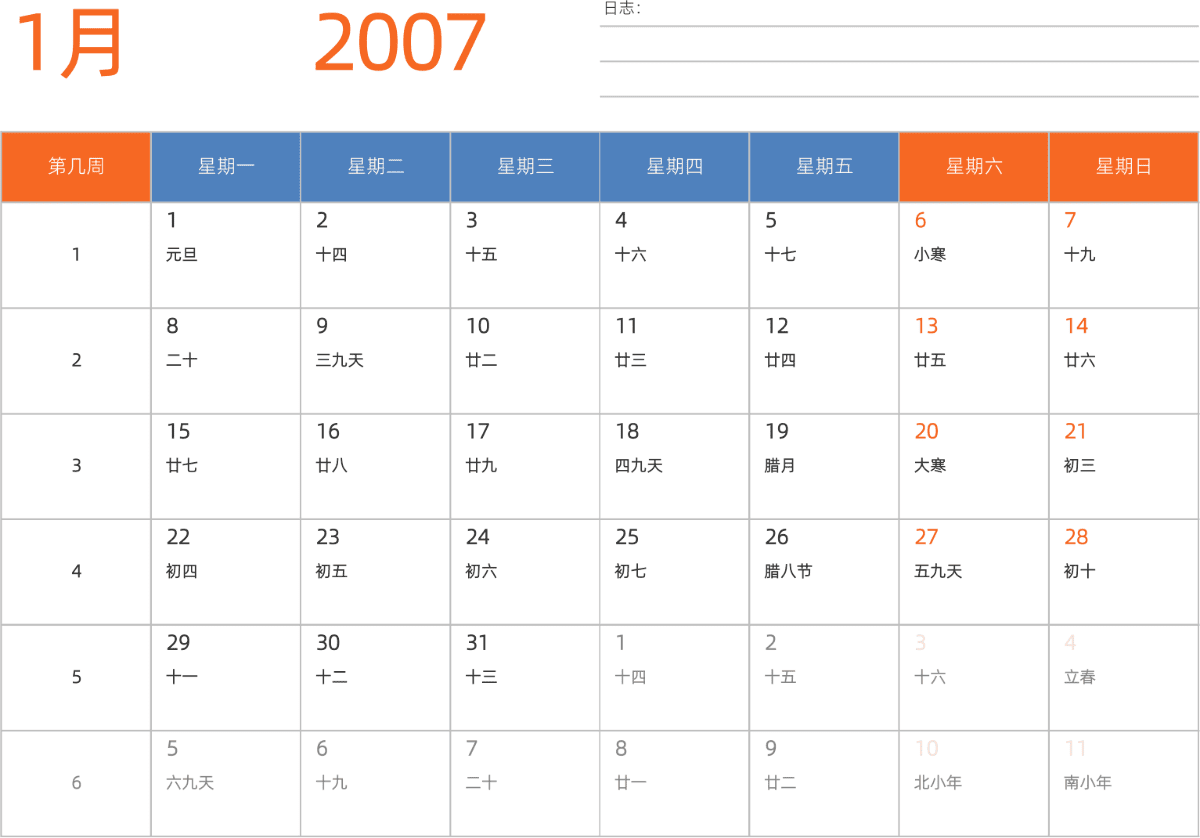Select the 星期四 column header
Viewport: 1200px width, 838px height.
(x=675, y=167)
